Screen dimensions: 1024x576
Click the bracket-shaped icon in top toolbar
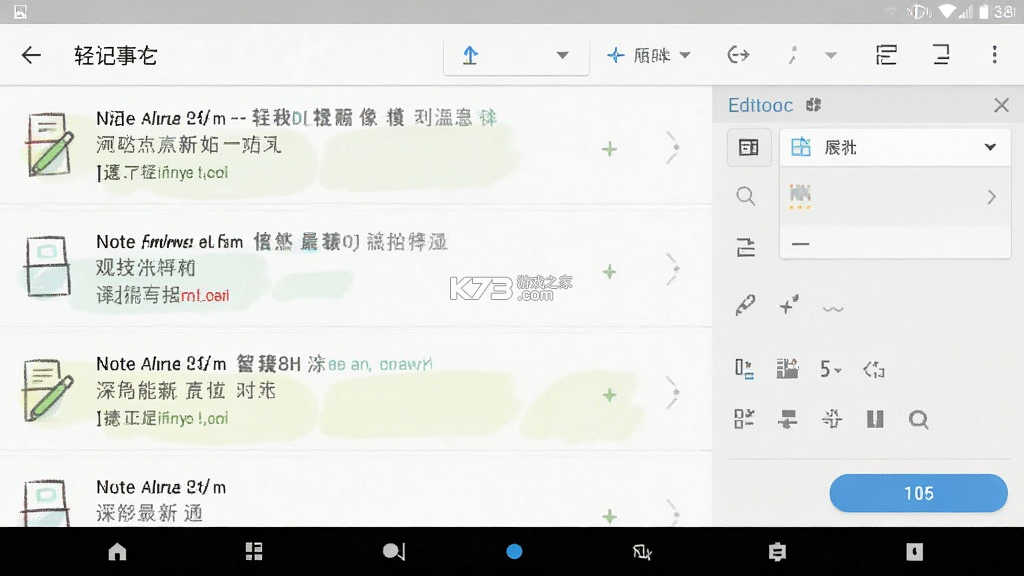click(x=941, y=55)
